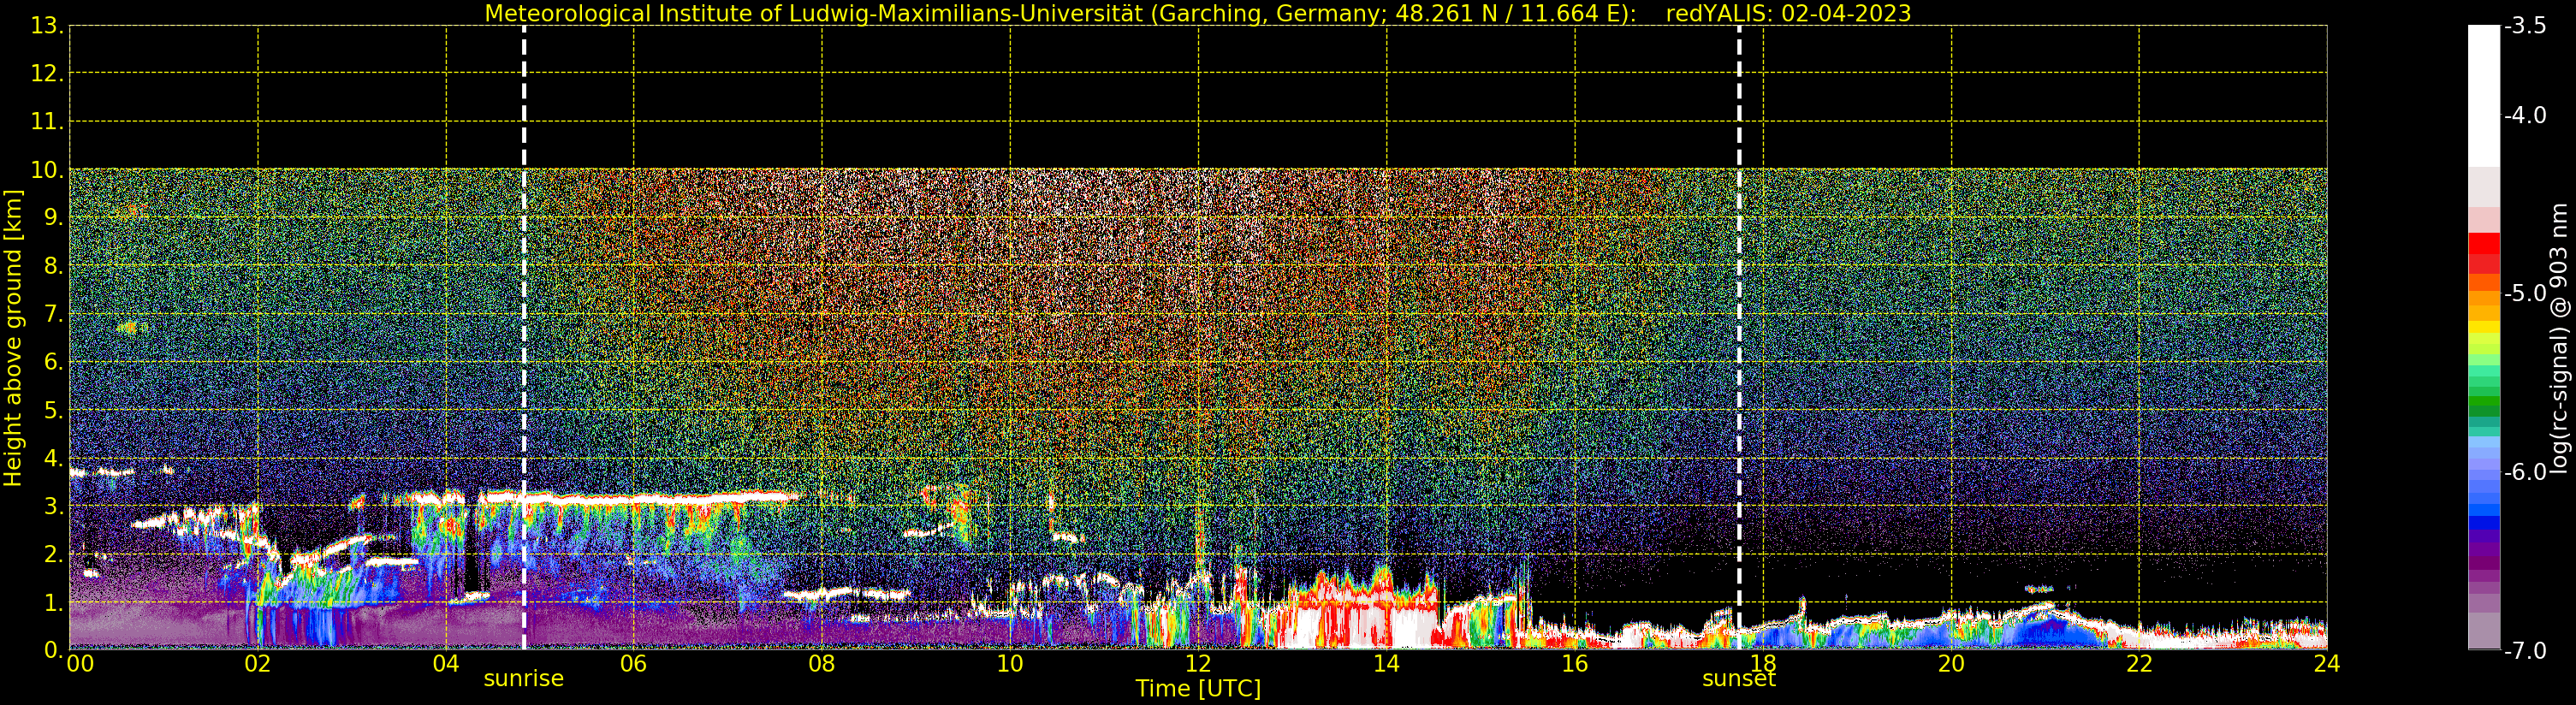Click the '-4.0' colorbar tick label
This screenshot has height=705, width=2576.
2525,116
